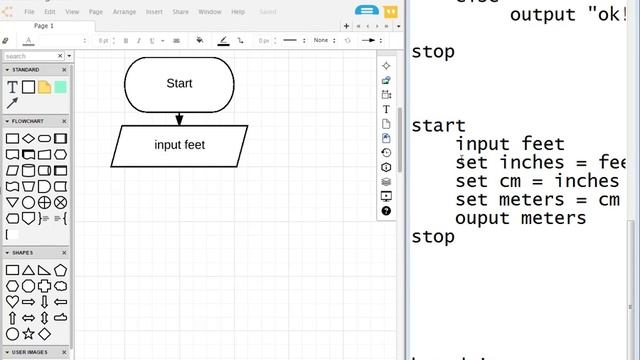Open the line color pencil tool
The image size is (640, 360).
click(x=223, y=40)
